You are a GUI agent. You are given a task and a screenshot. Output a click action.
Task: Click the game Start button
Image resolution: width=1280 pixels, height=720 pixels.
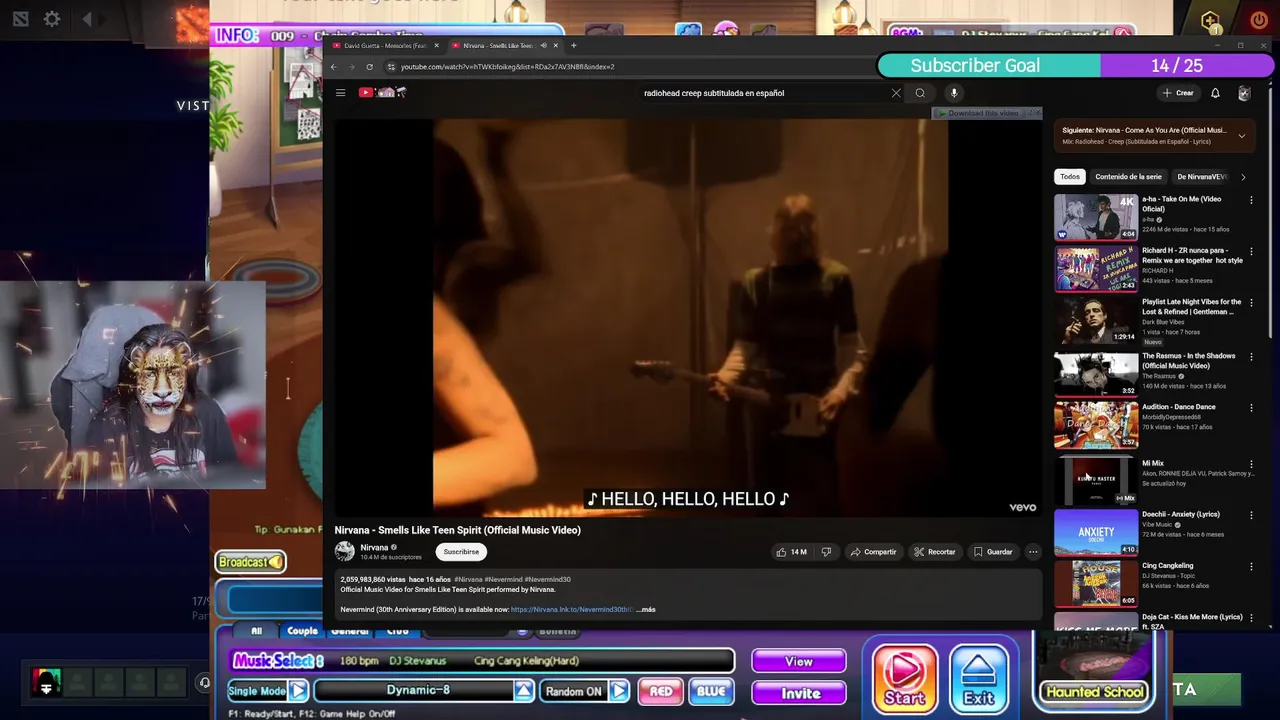(904, 678)
